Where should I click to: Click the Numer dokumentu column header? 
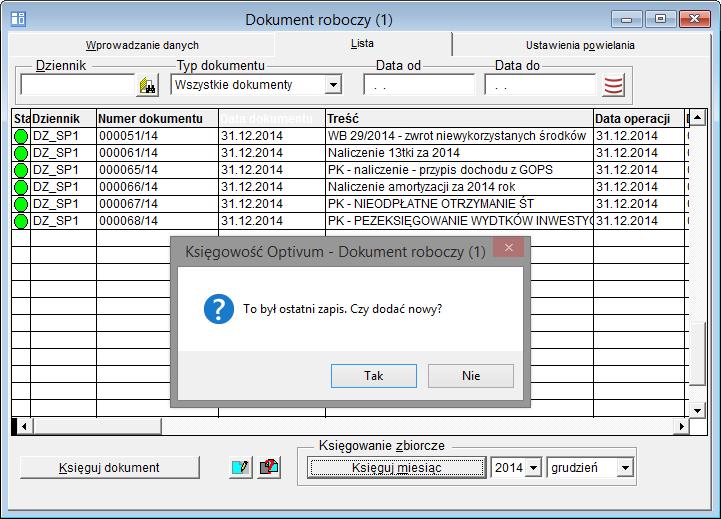pos(157,119)
